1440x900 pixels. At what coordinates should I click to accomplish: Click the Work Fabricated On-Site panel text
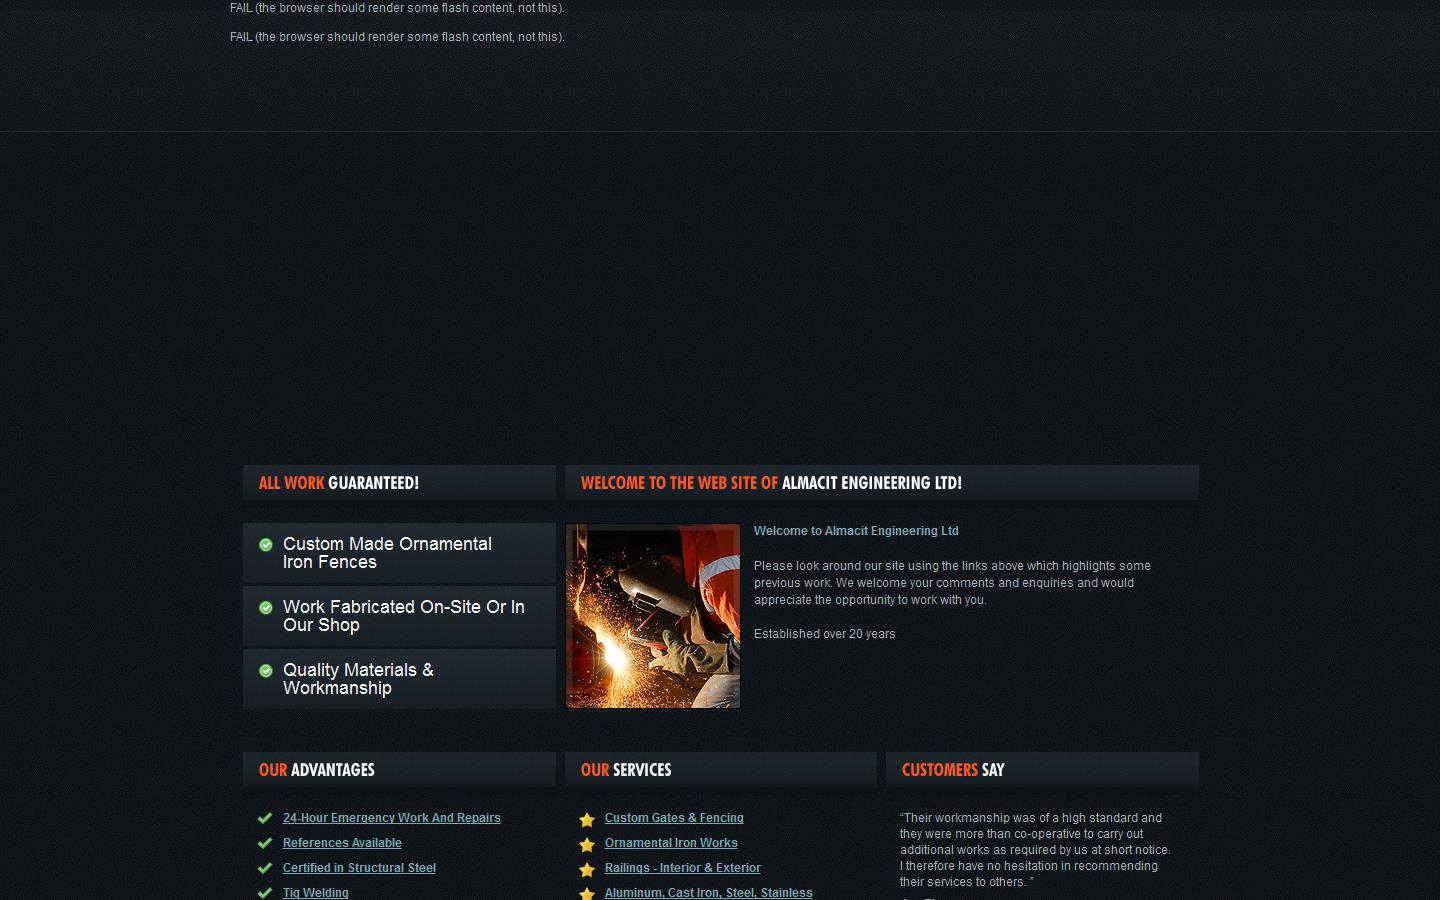(x=403, y=616)
